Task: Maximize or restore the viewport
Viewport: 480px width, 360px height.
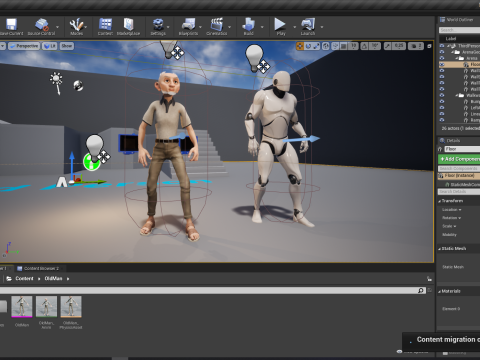Action: 429,46
